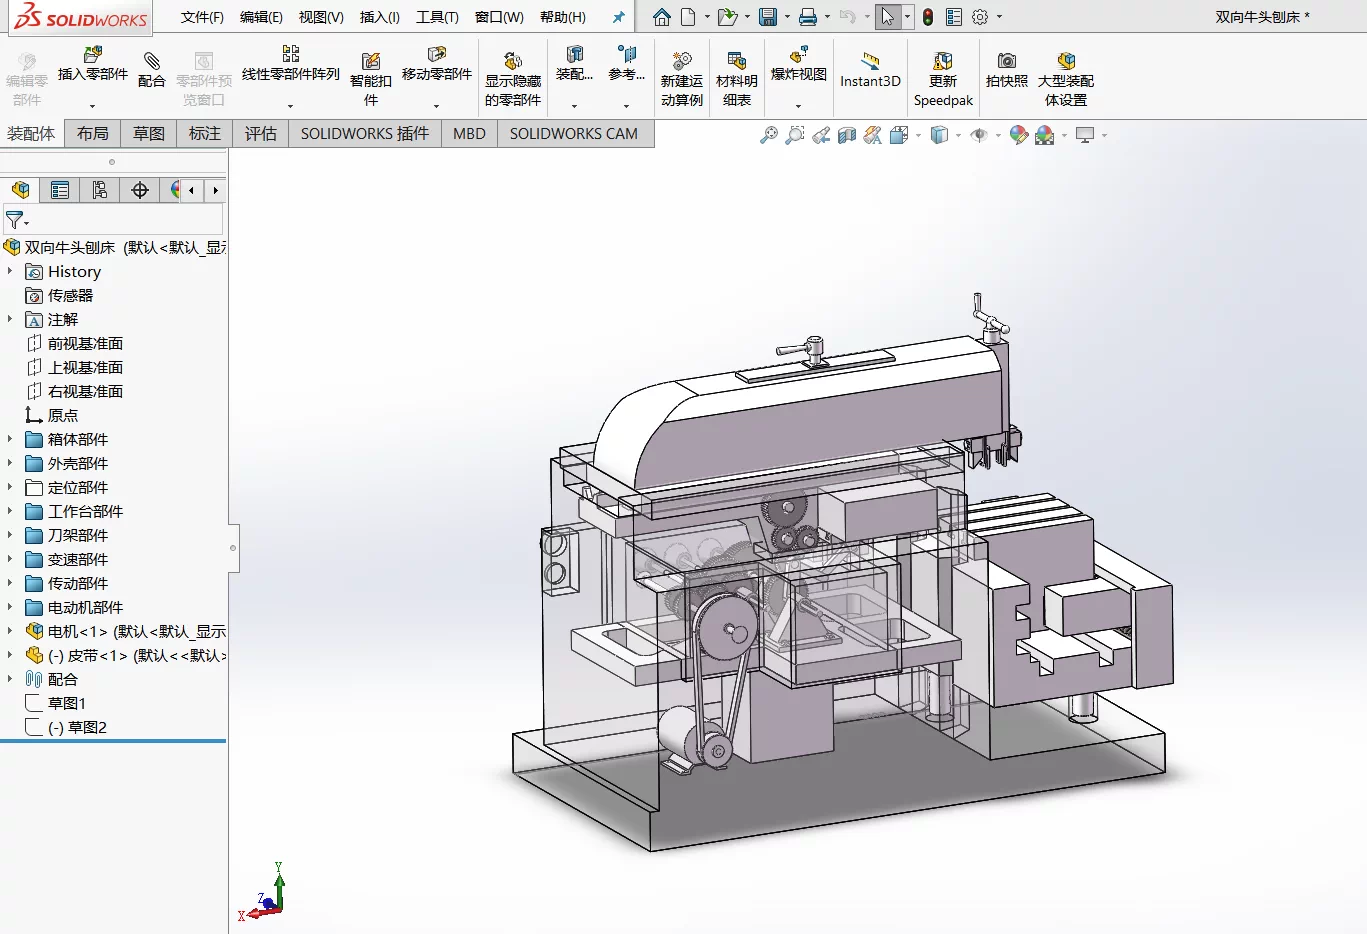Open Smart Fasteners (智能扣件)

pos(371,78)
